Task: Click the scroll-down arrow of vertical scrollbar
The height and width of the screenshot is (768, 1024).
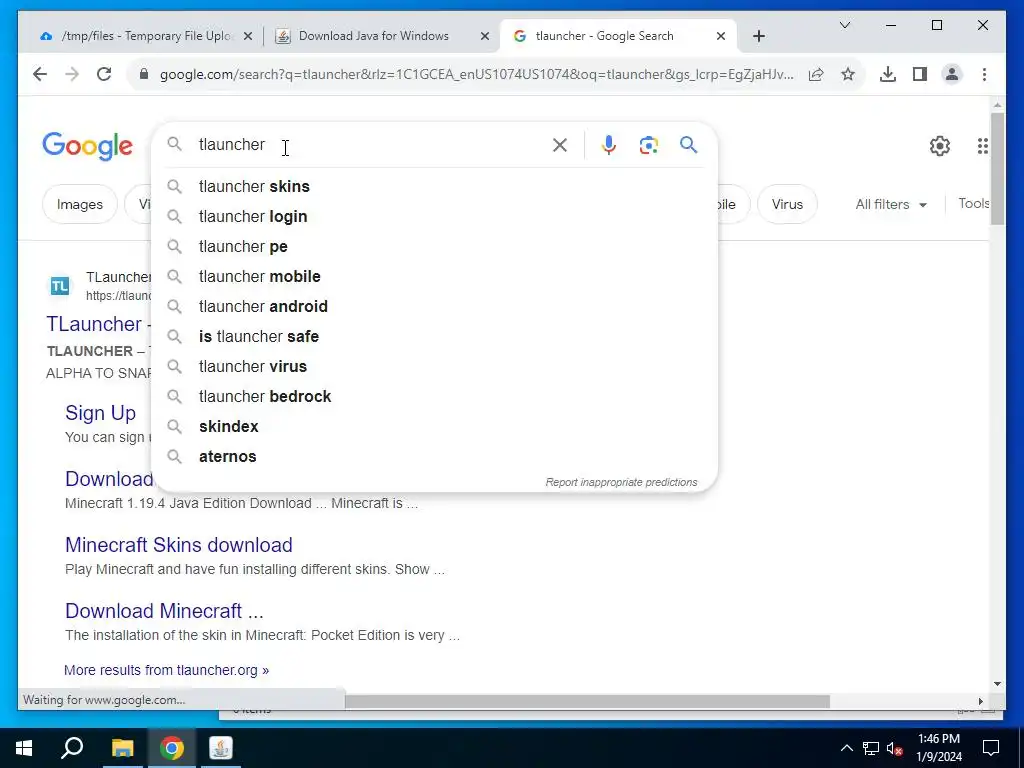Action: click(997, 684)
